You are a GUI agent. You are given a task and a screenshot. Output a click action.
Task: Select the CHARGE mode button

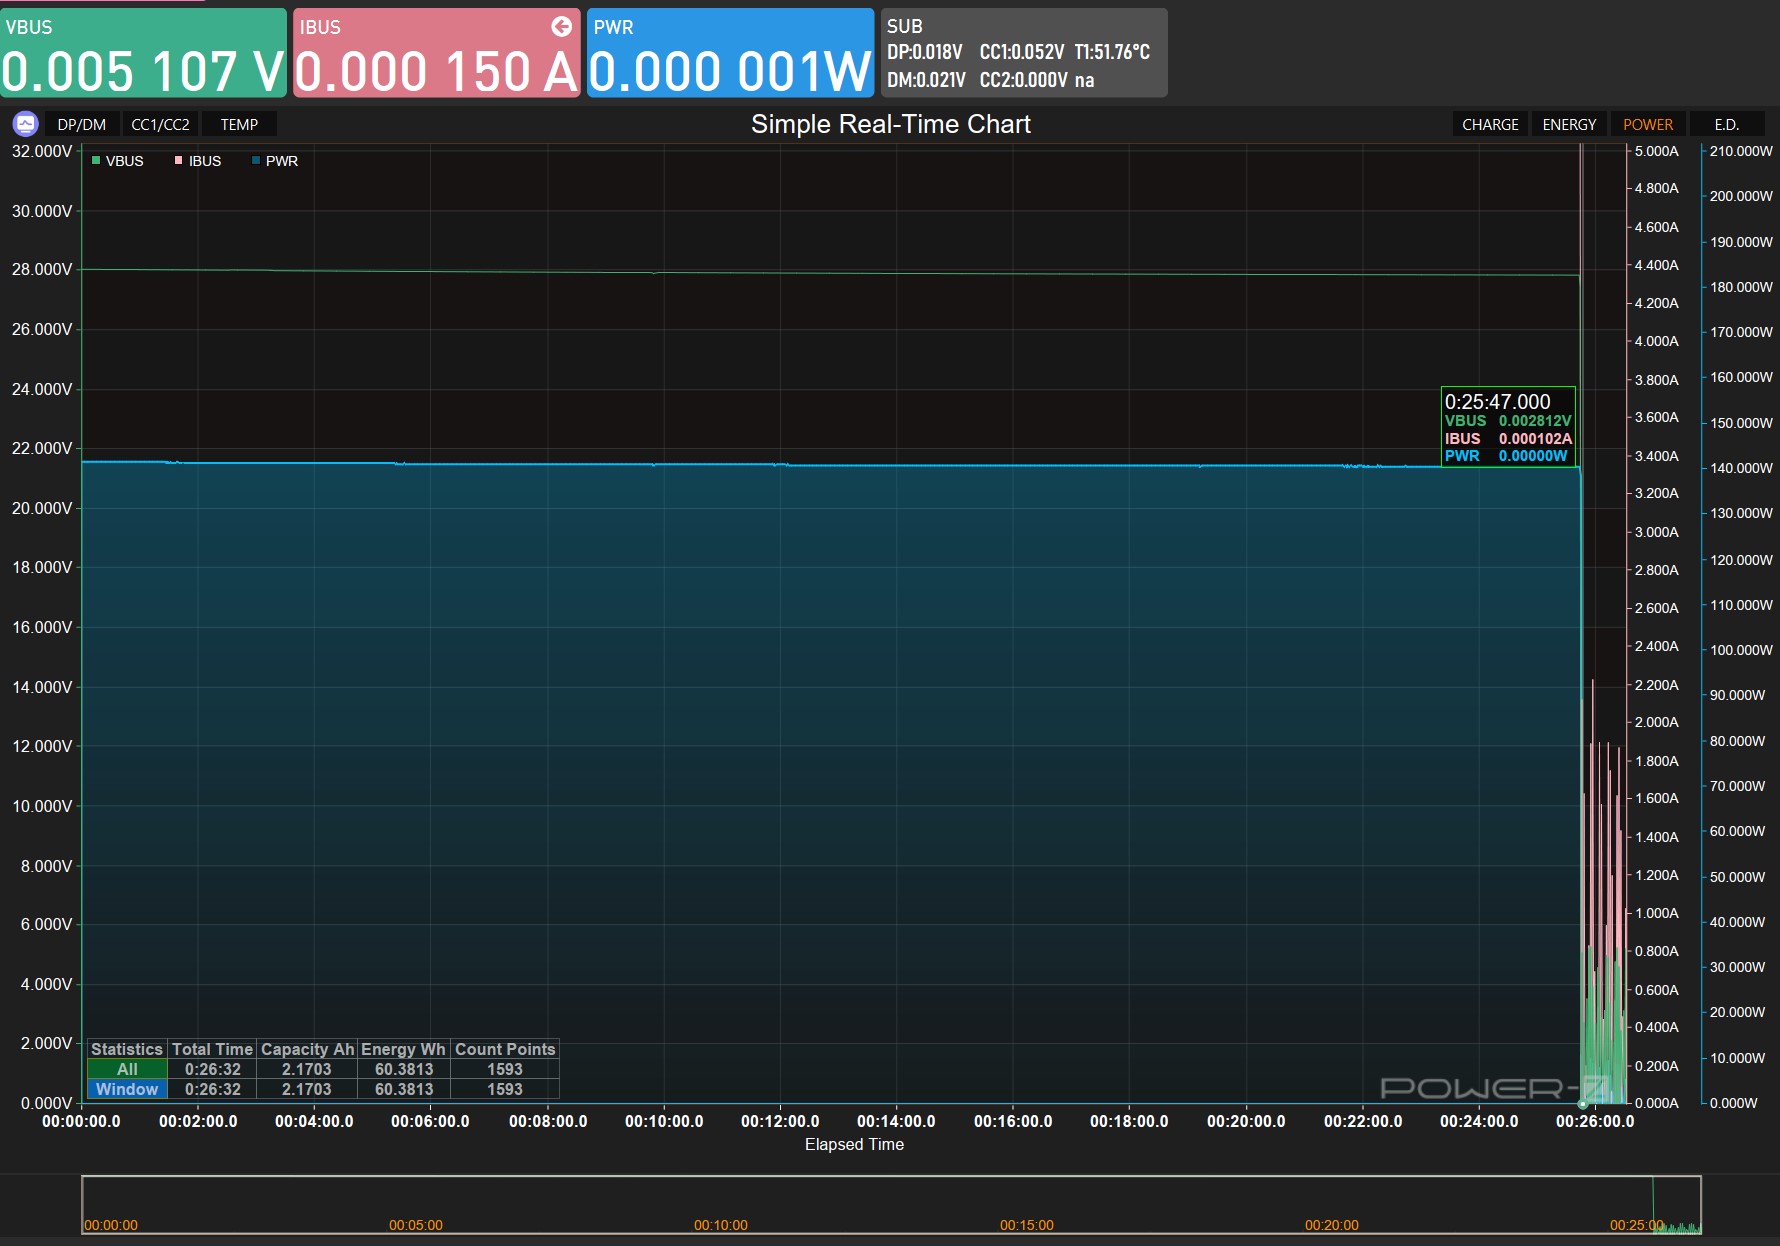click(x=1489, y=124)
